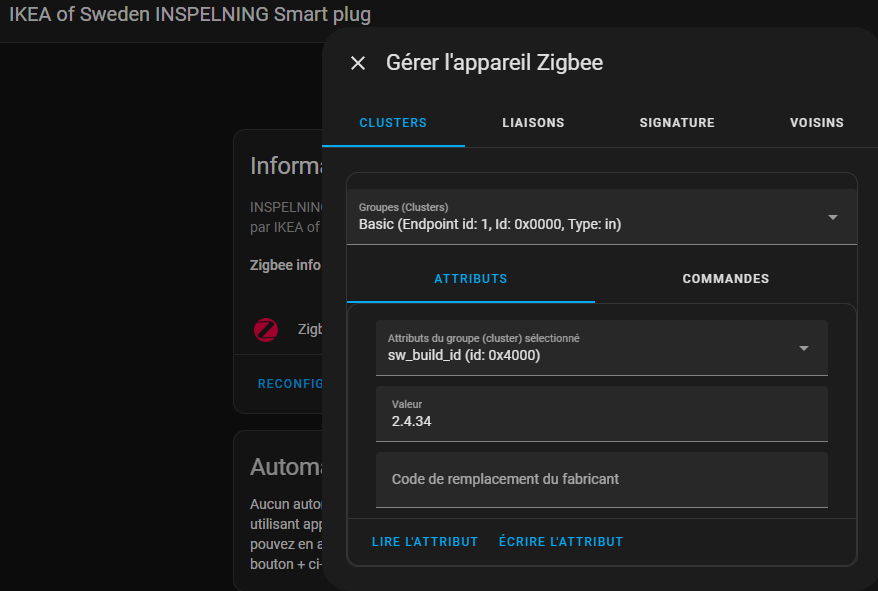Expand the Groupes (Clusters) dropdown
Image resolution: width=878 pixels, height=591 pixels.
click(602, 217)
